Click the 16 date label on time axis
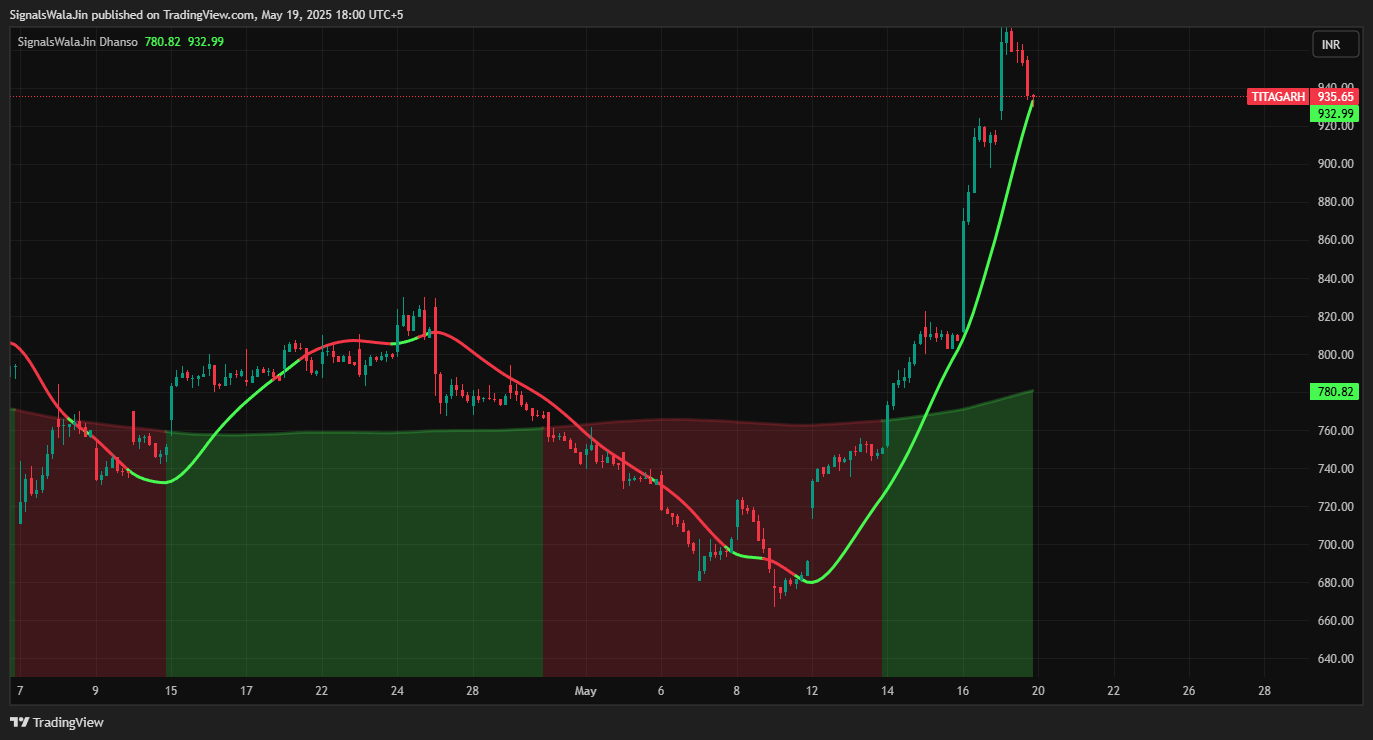This screenshot has width=1373, height=740. click(963, 691)
